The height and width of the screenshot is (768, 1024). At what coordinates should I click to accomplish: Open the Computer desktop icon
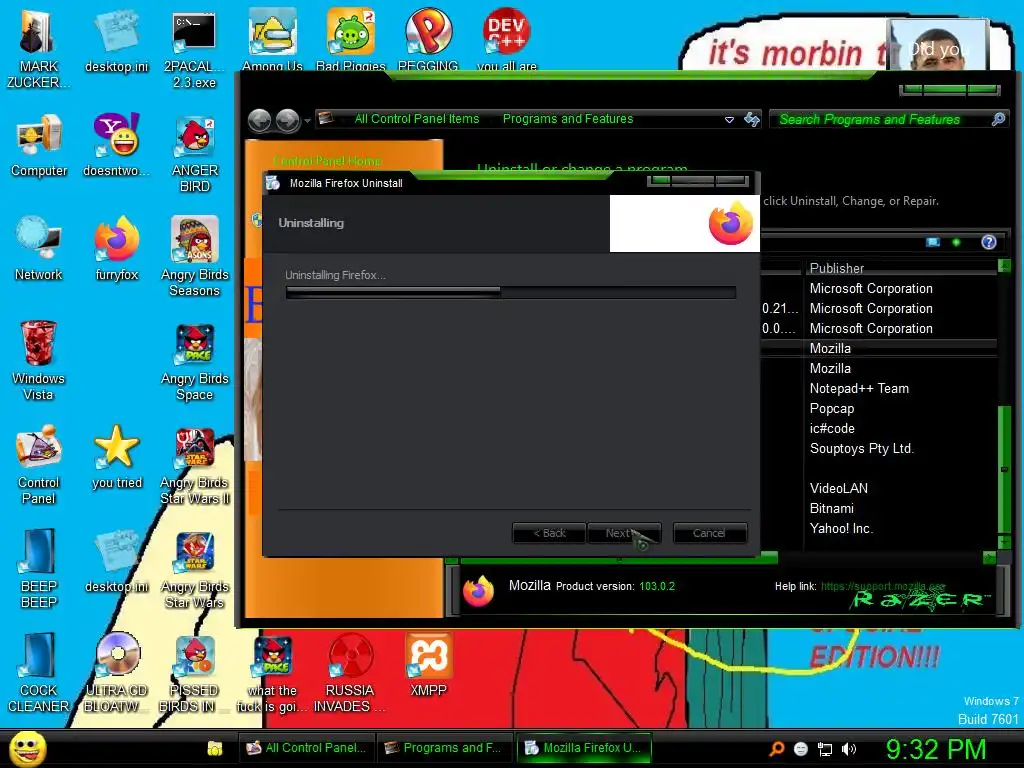pos(39,145)
